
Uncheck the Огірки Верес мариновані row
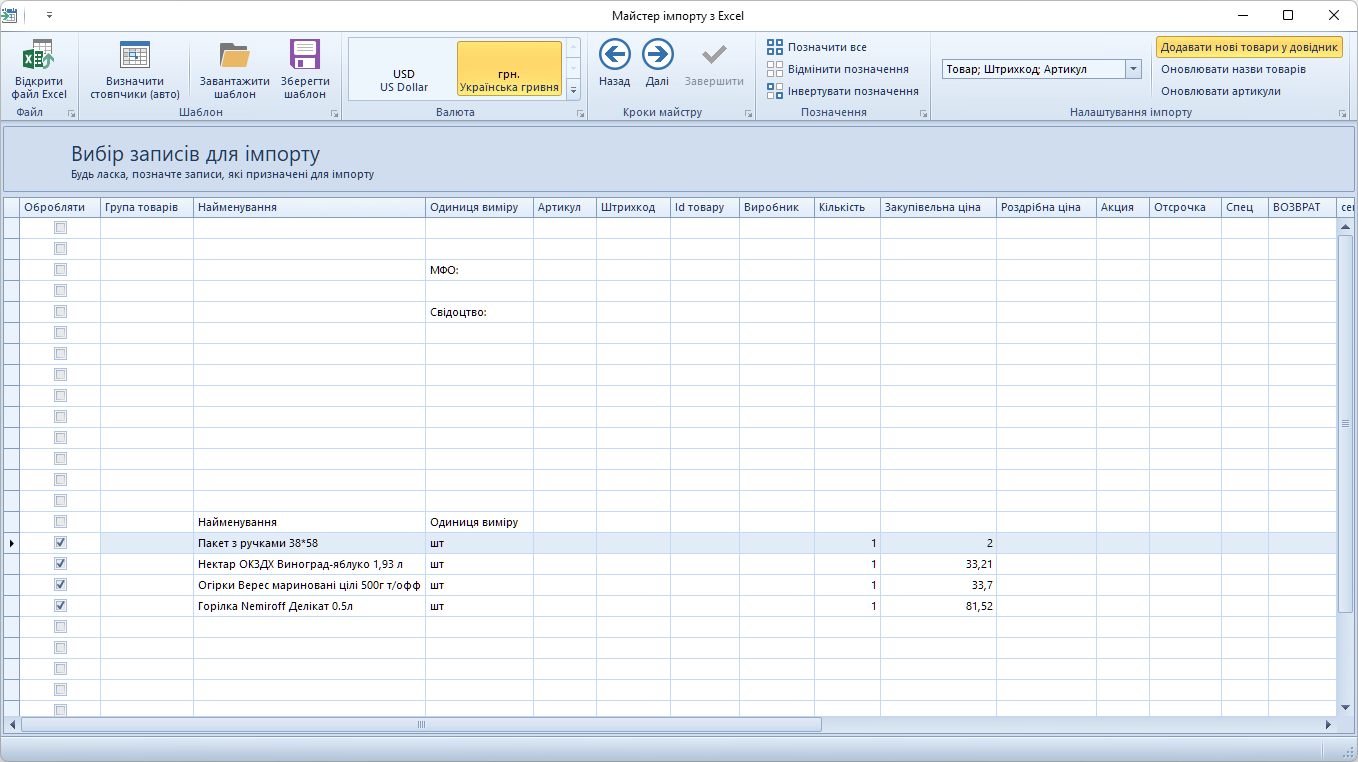[x=60, y=585]
